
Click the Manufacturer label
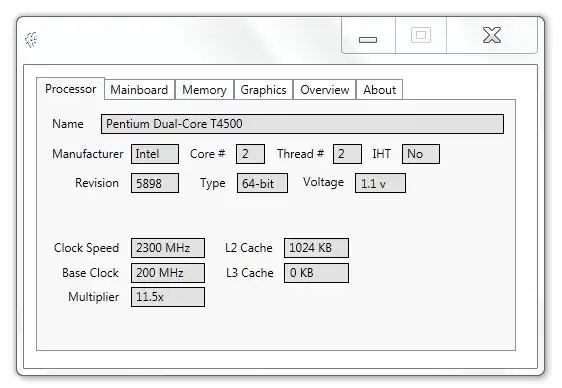click(87, 154)
